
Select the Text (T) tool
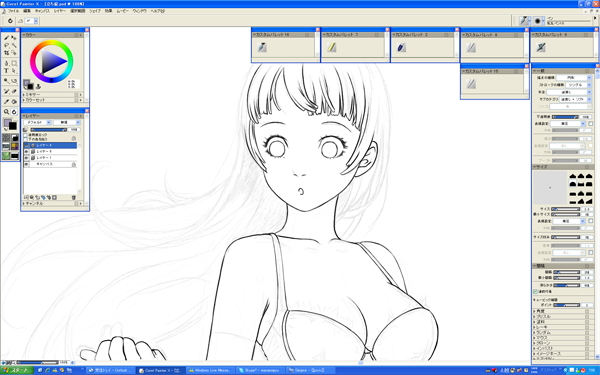[x=7, y=71]
